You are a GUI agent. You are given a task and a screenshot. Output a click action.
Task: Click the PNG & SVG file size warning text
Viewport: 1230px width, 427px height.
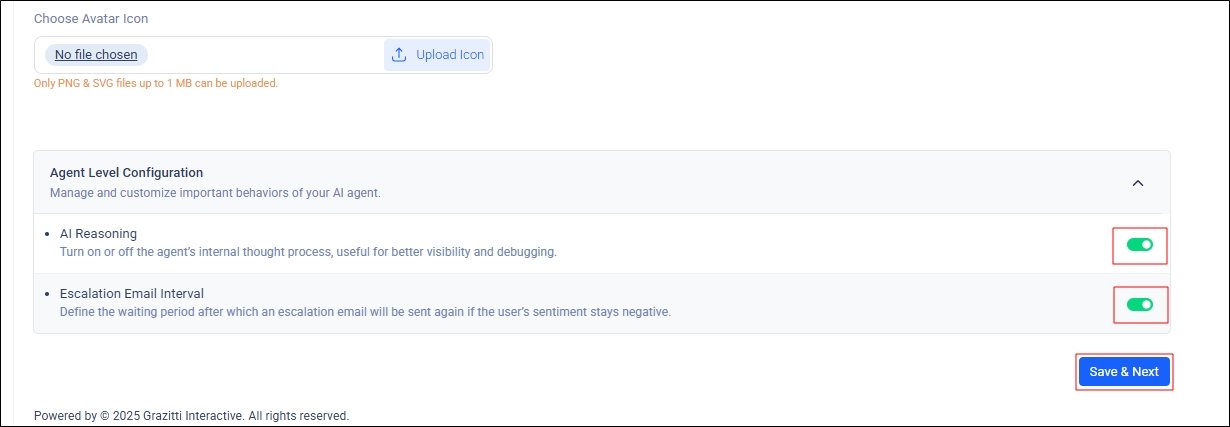pos(156,83)
